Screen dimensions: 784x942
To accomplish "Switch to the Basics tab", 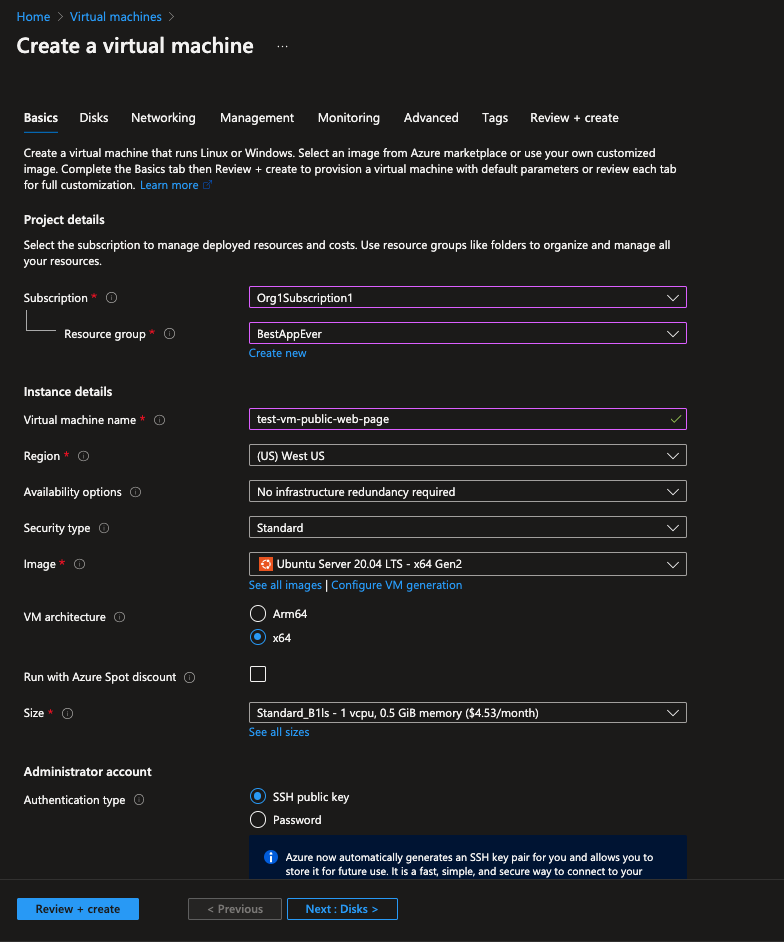I will (x=41, y=118).
